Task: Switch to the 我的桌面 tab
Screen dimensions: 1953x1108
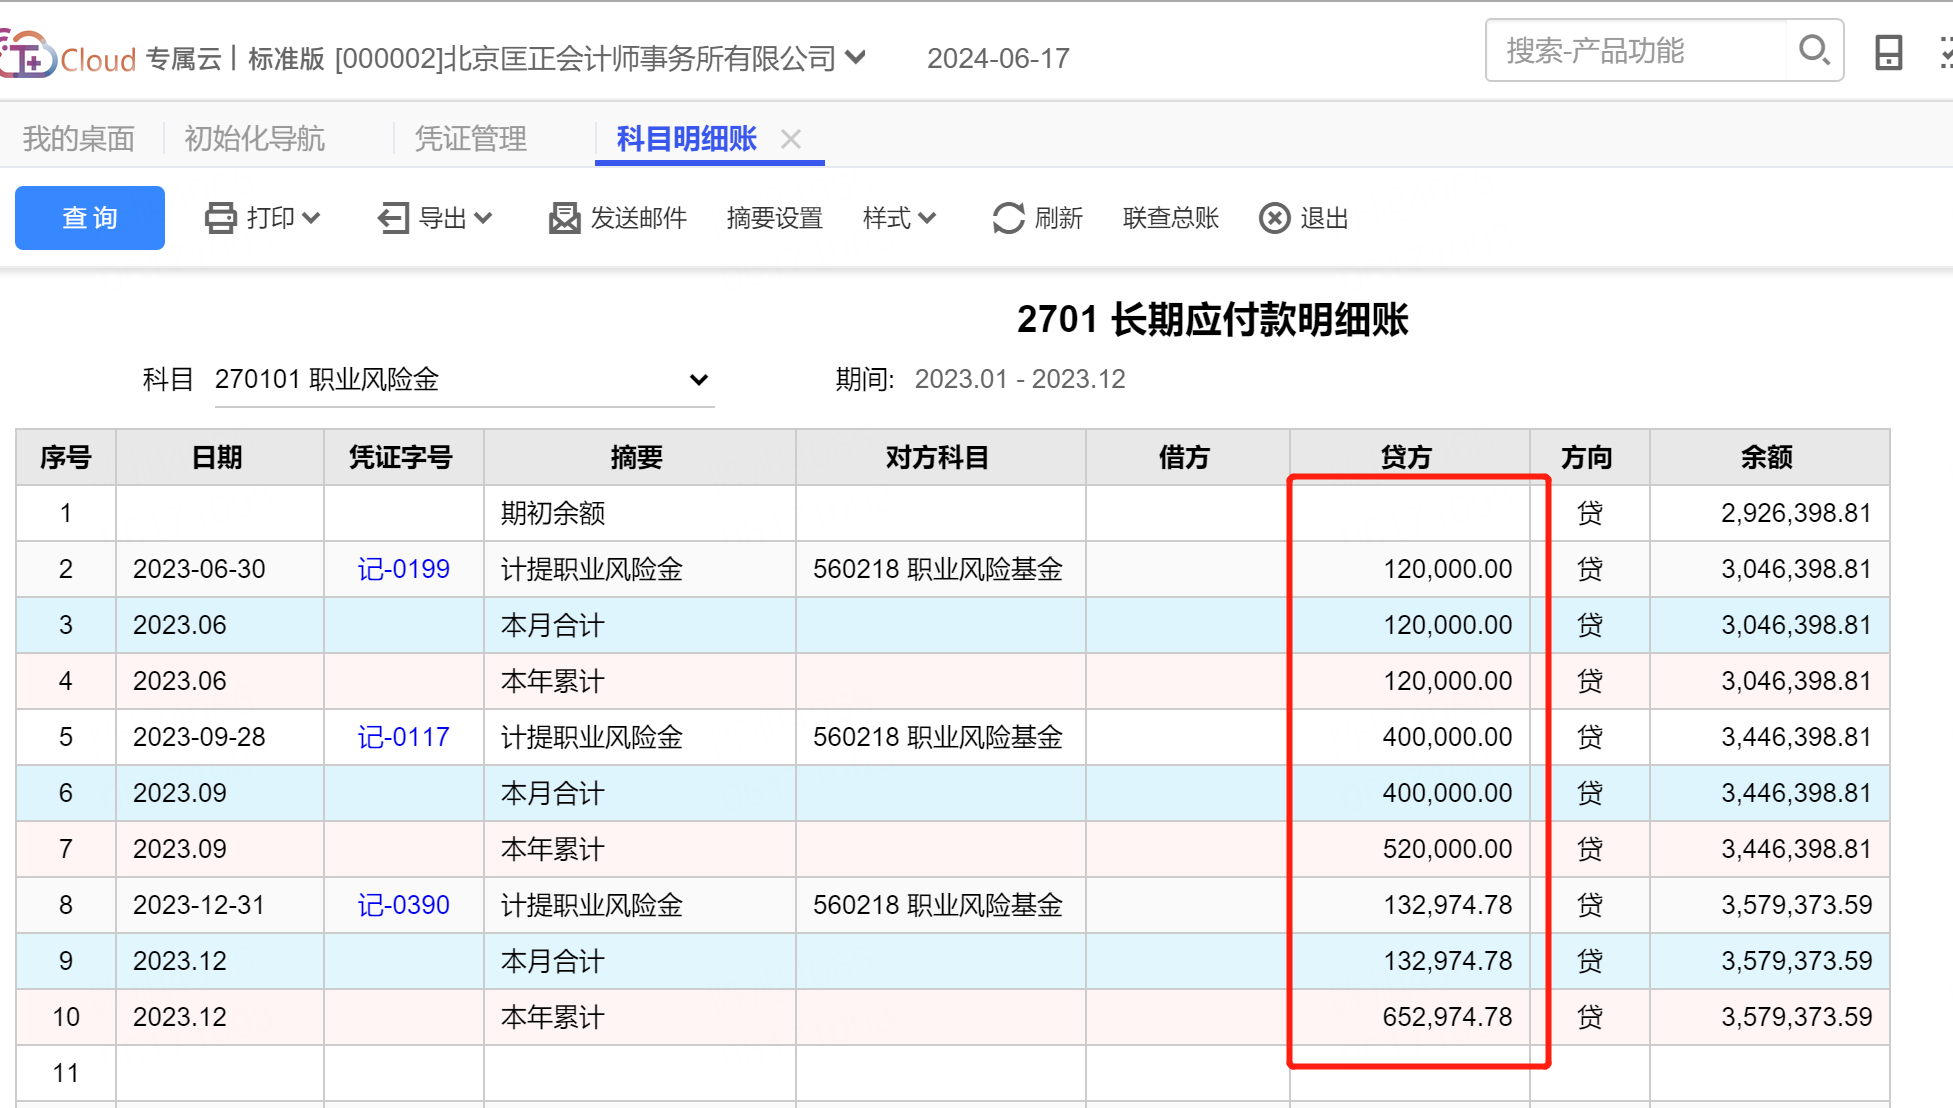Action: pos(79,139)
